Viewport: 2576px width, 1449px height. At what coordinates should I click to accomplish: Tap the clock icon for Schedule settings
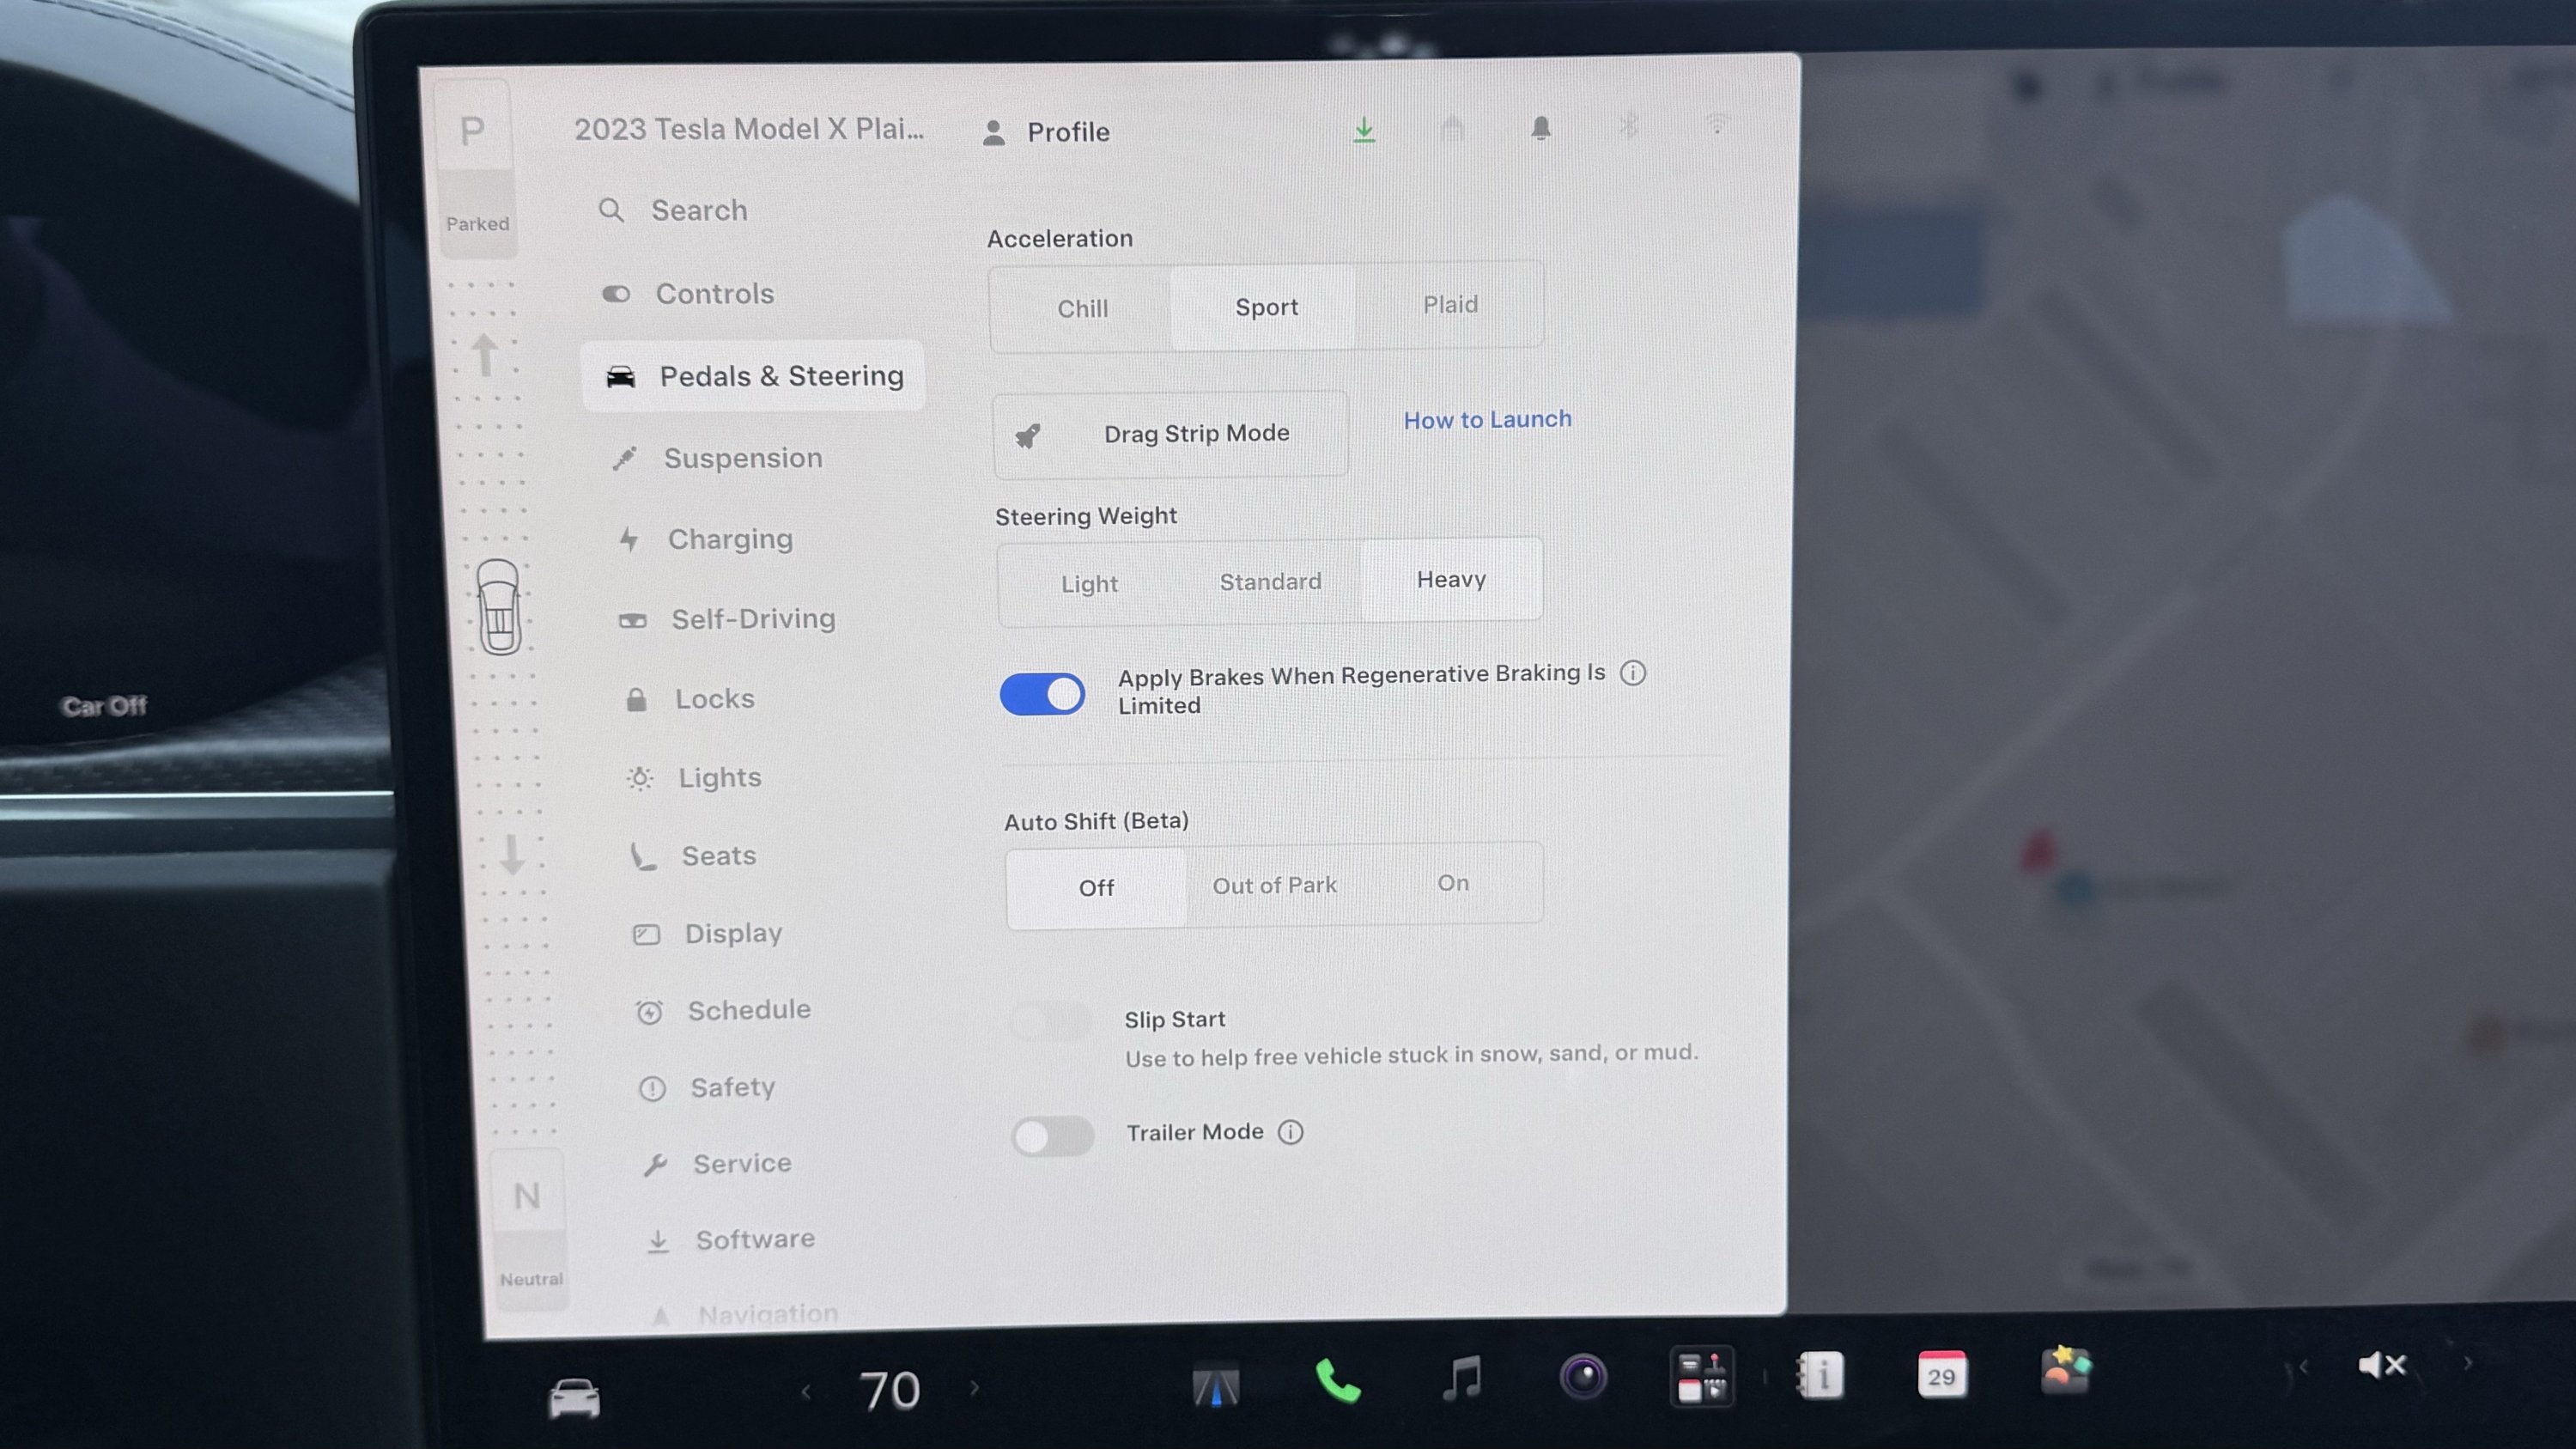click(x=649, y=1012)
